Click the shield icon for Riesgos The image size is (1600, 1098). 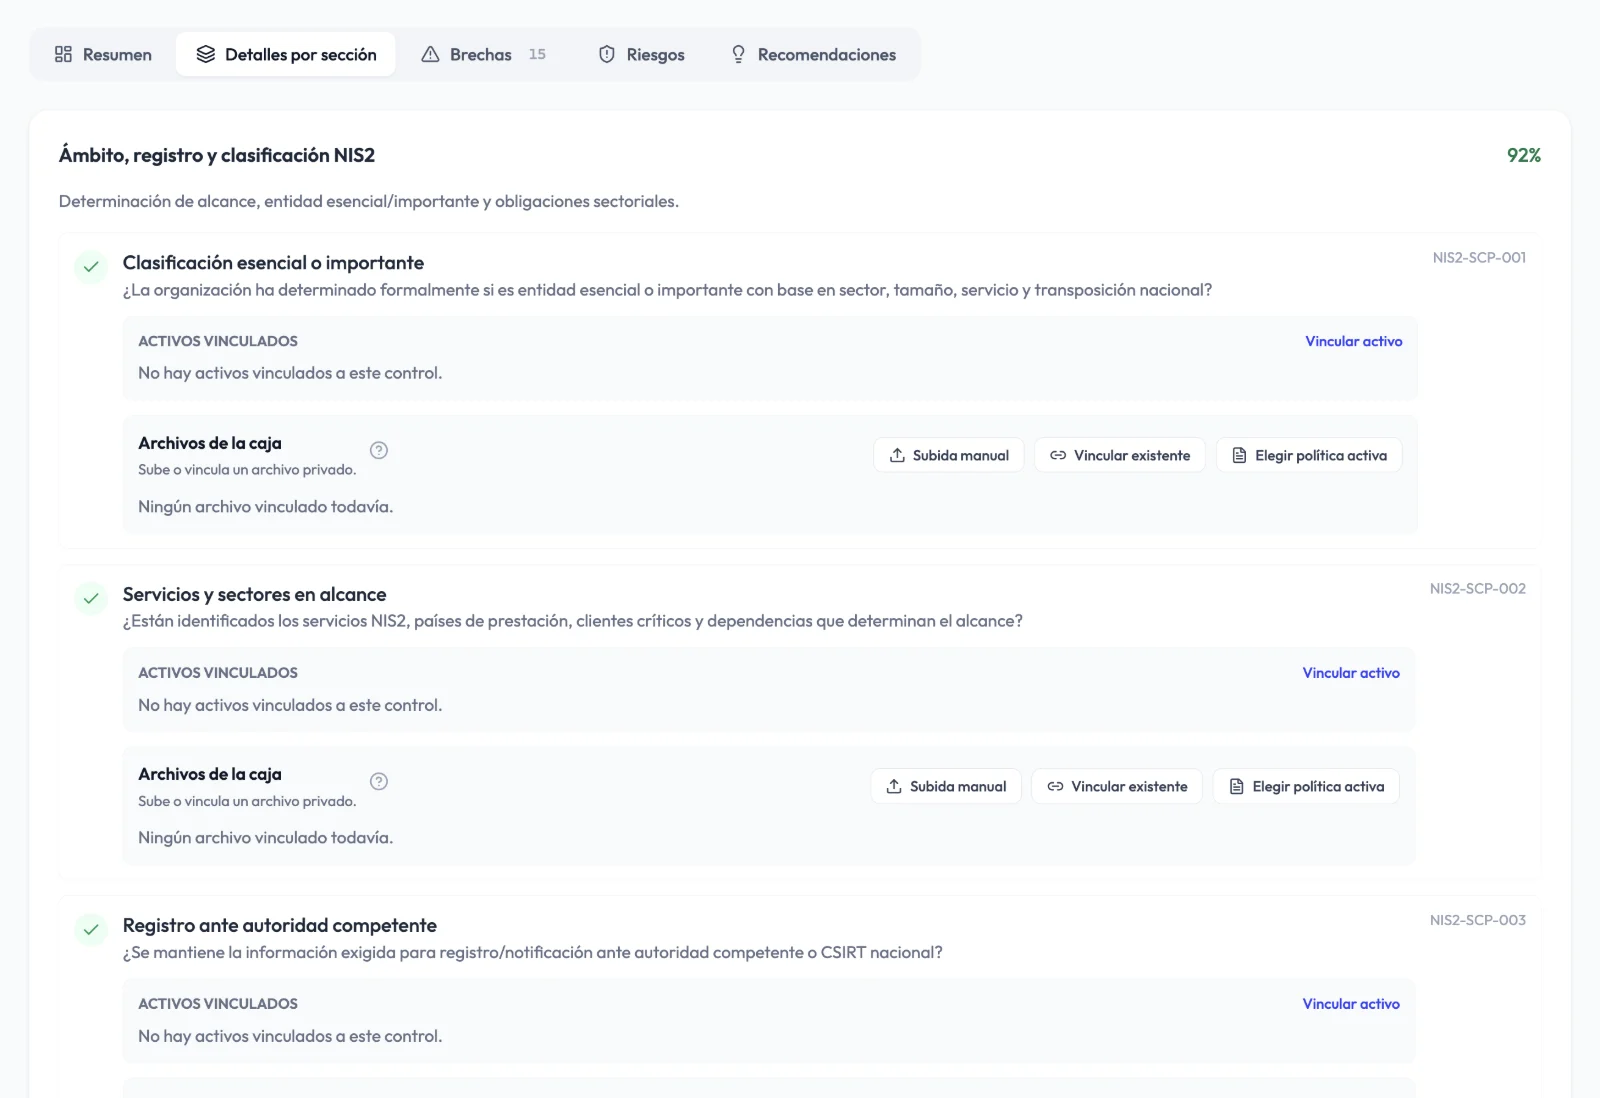point(607,54)
